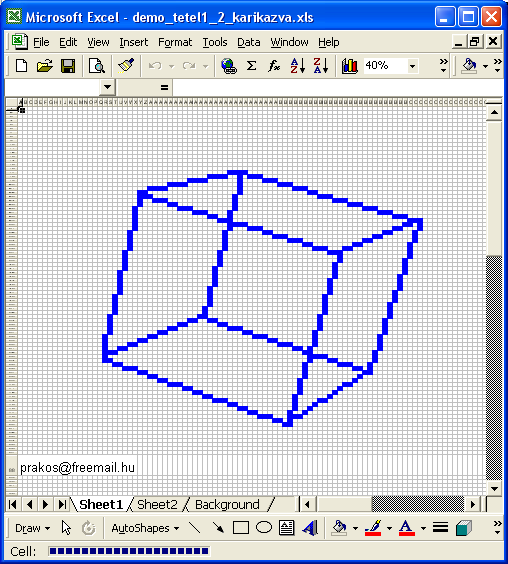Open the Edit menu

(68, 42)
